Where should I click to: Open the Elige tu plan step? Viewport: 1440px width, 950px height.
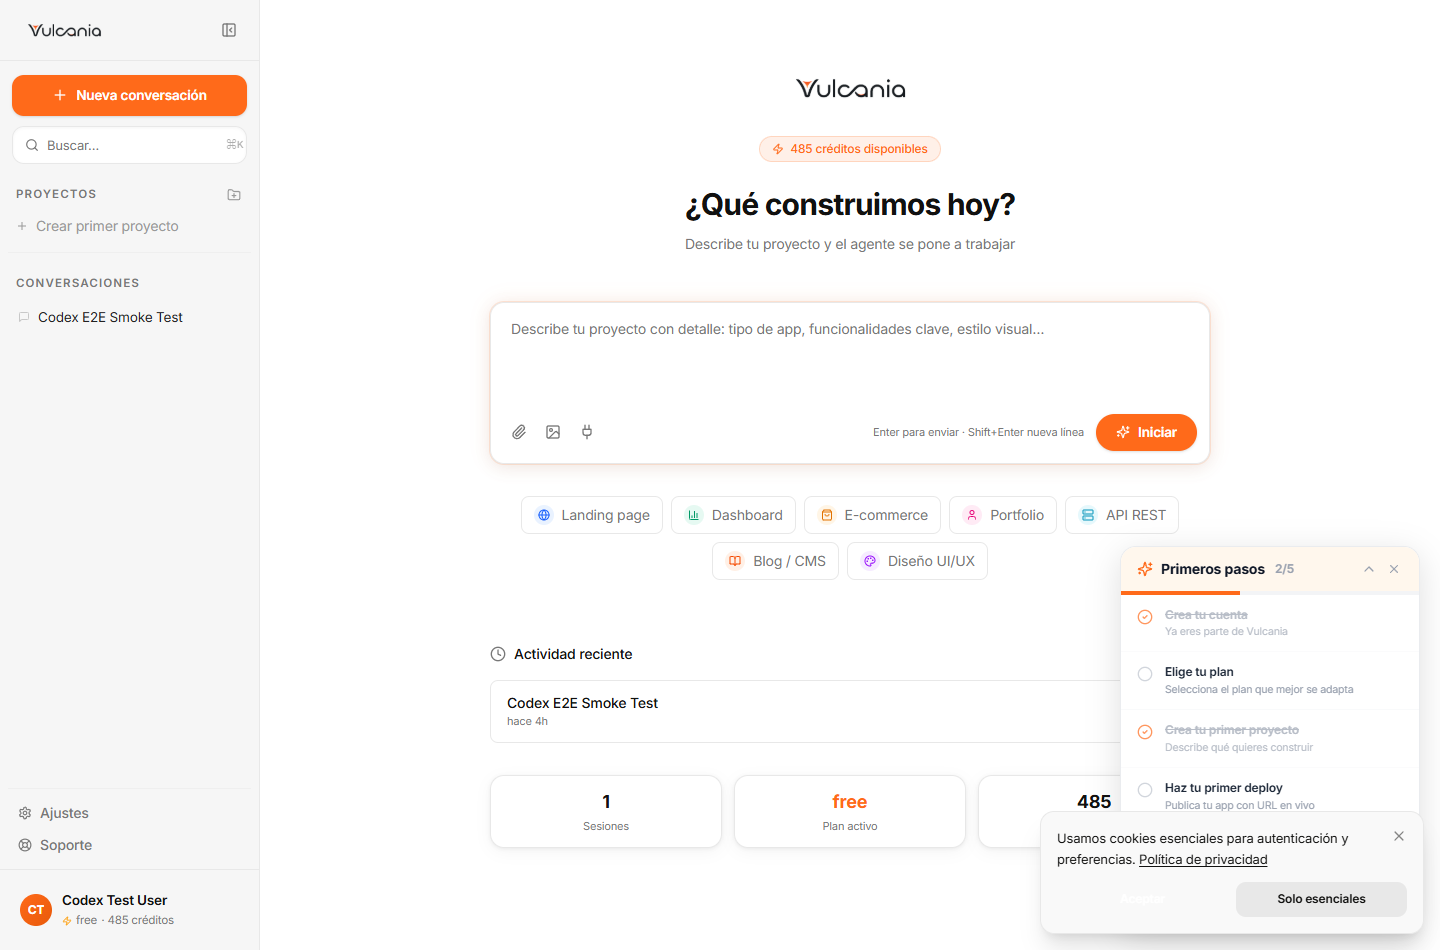pos(1270,680)
